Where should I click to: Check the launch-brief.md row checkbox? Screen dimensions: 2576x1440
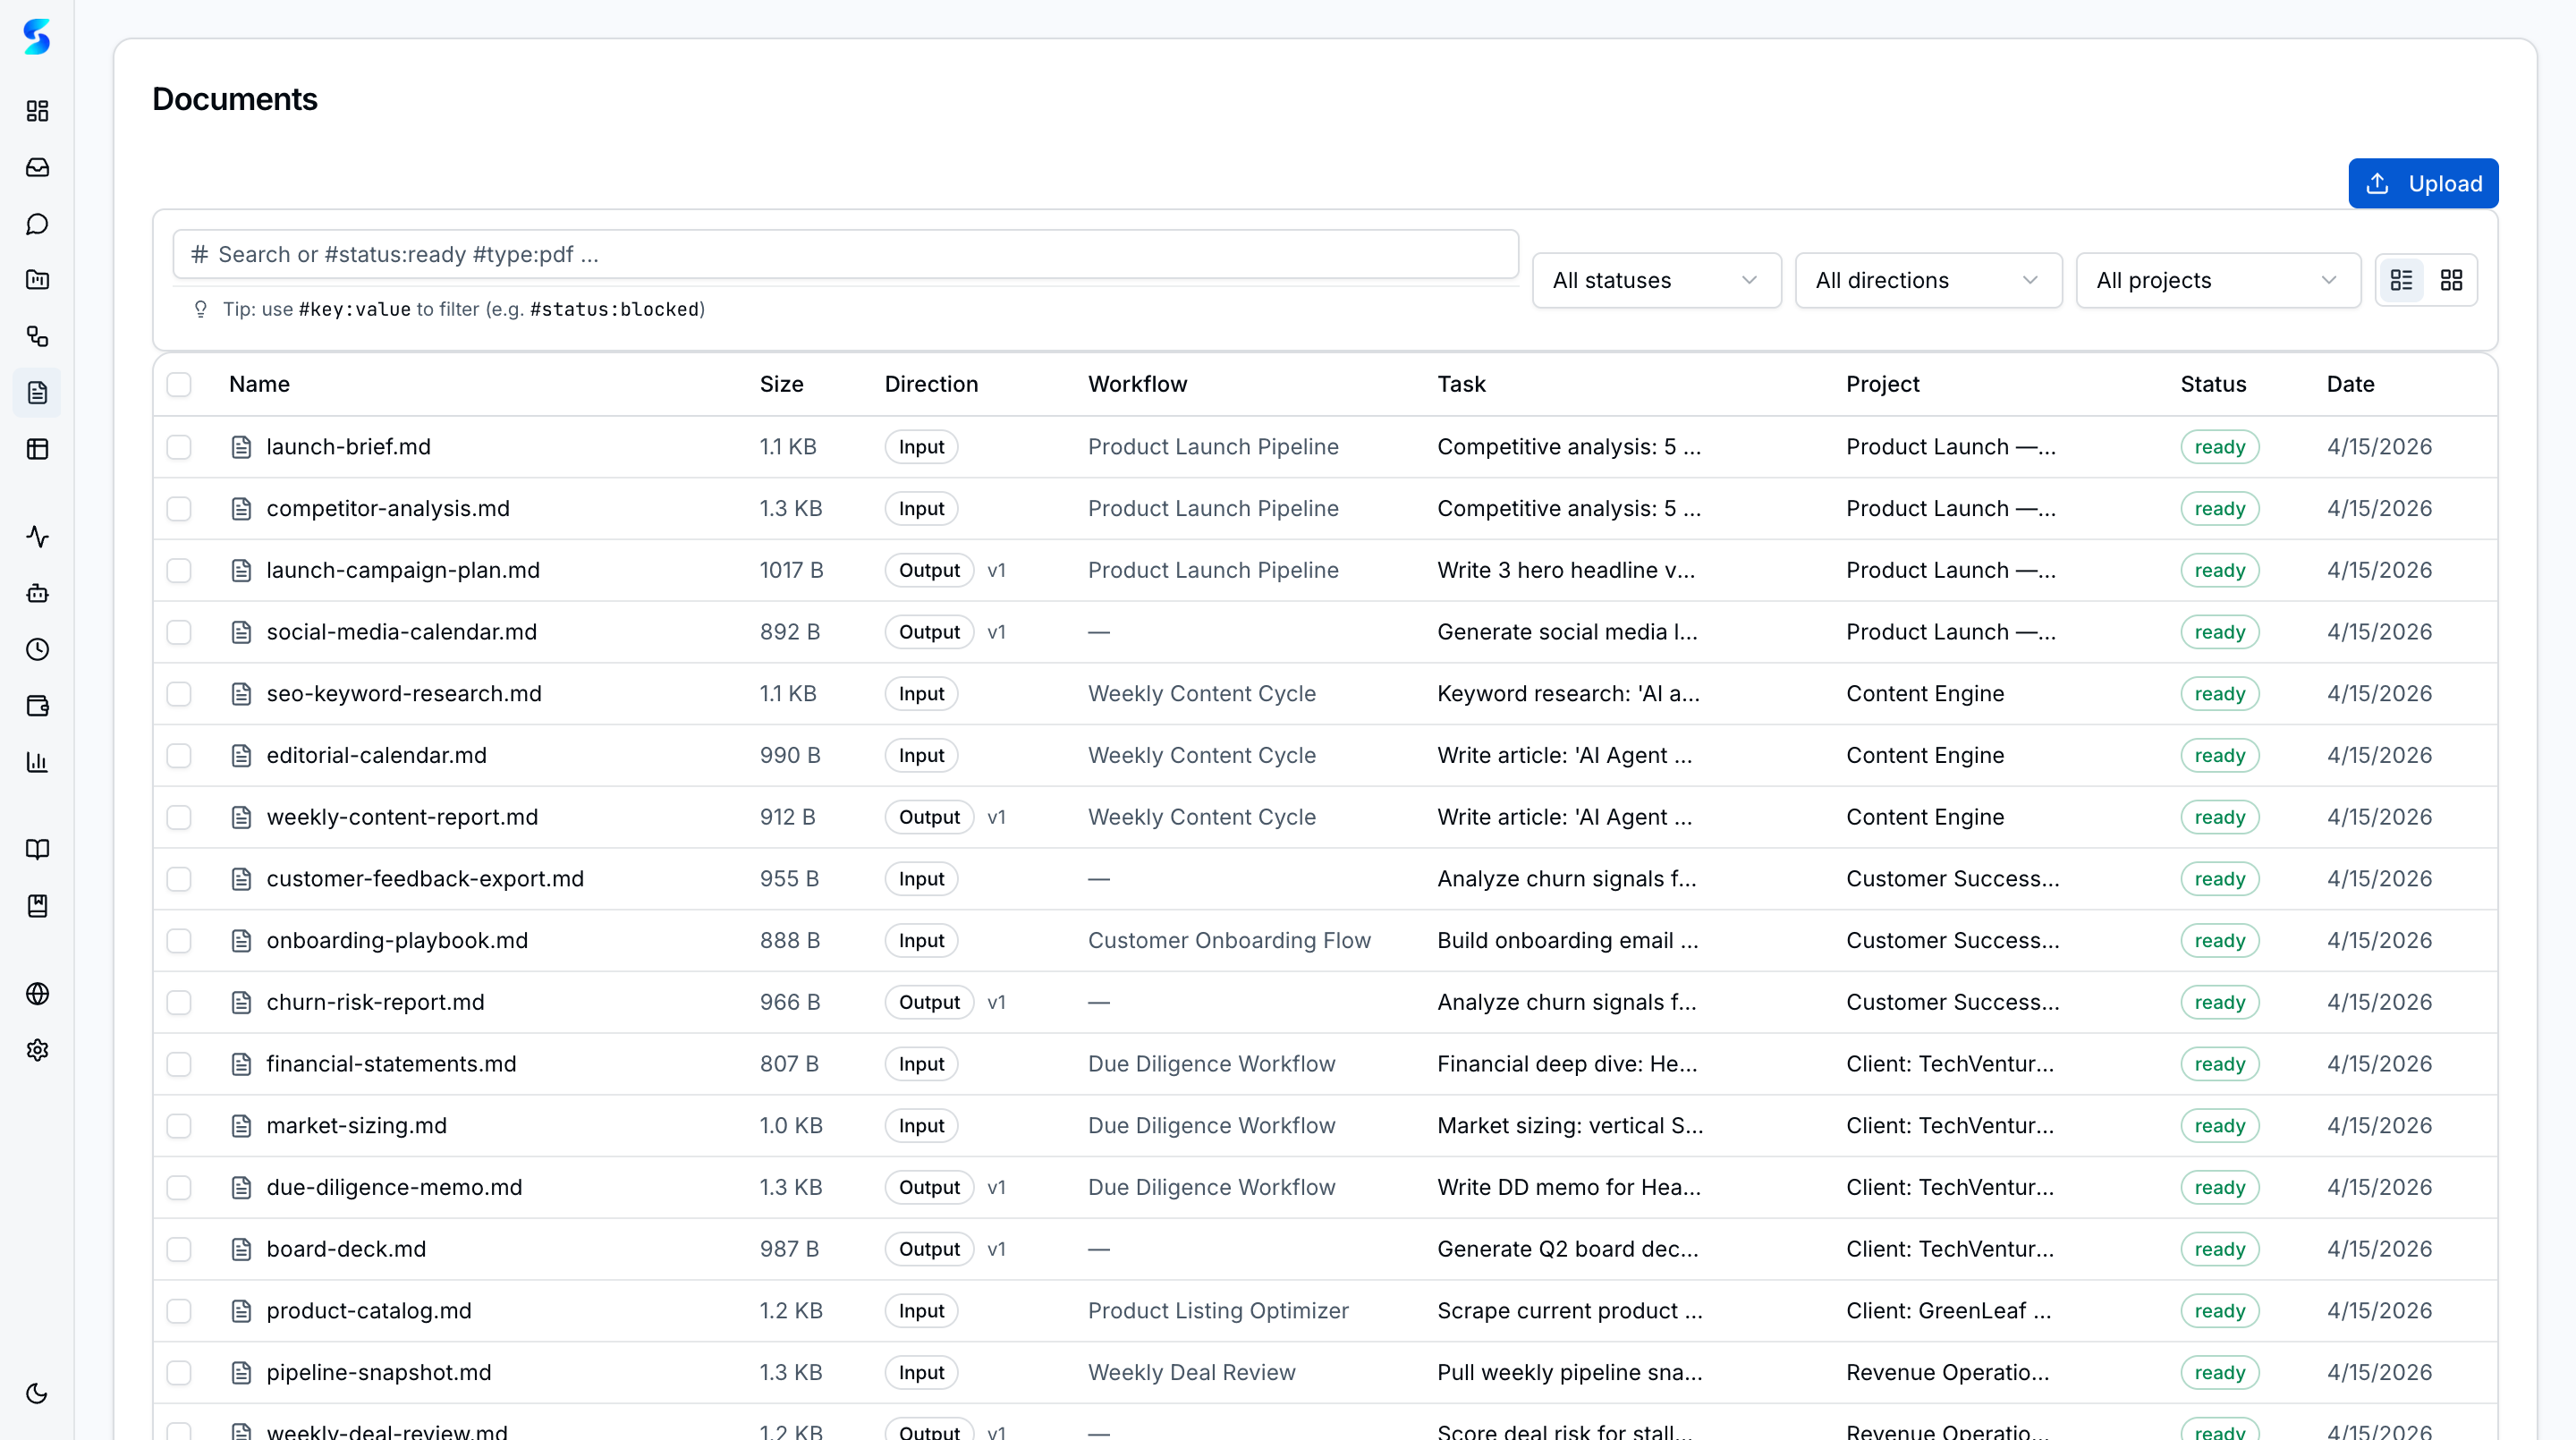pos(179,447)
